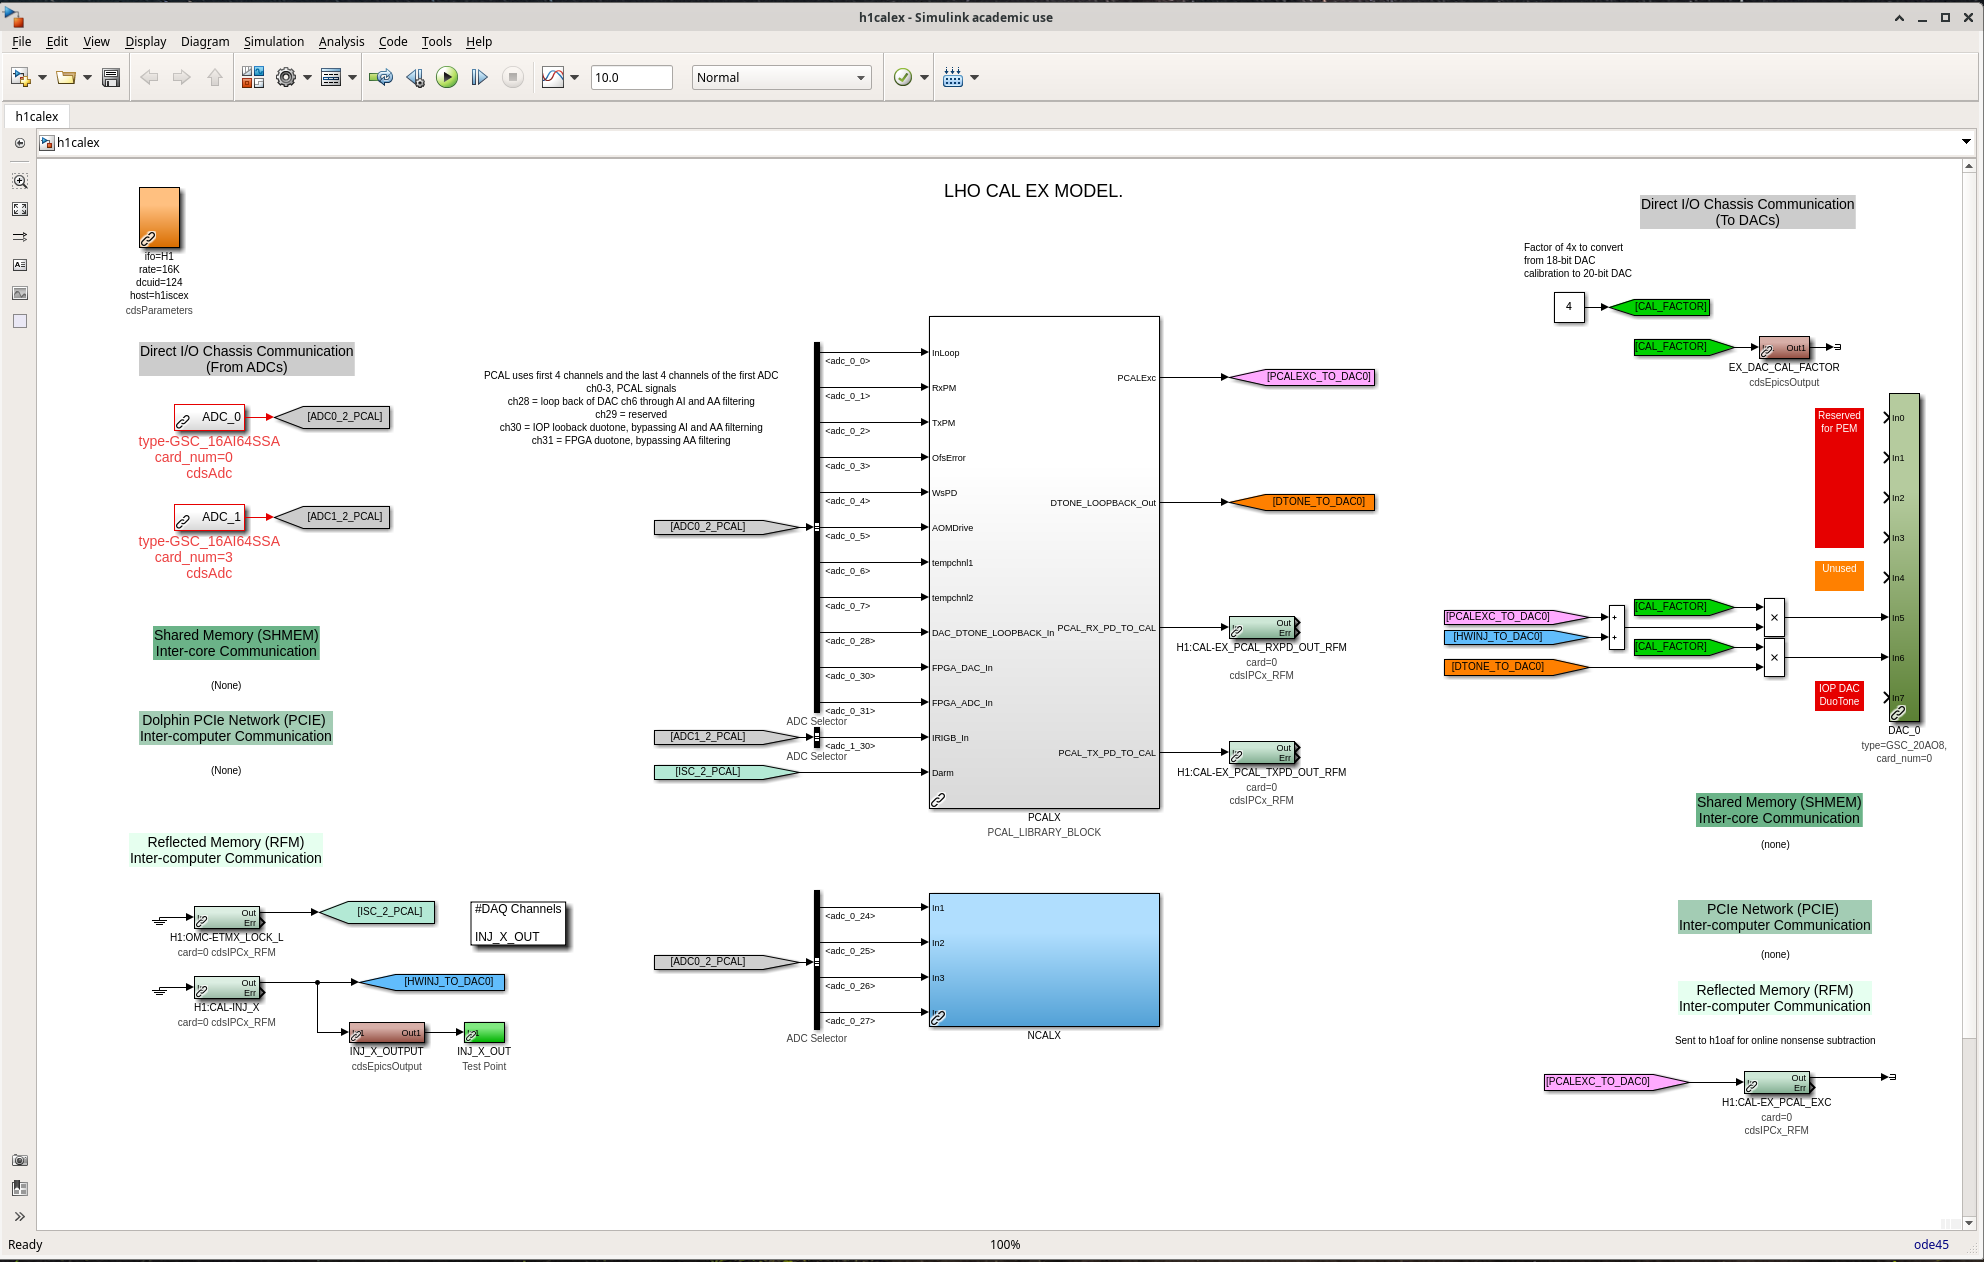Click the PCALX library block

click(1043, 562)
